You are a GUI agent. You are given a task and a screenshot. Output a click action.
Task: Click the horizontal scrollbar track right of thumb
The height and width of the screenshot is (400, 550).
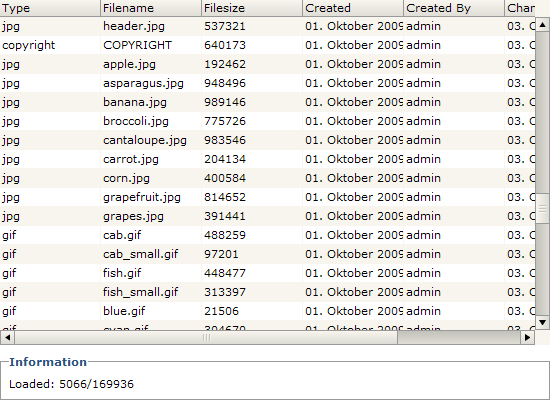[459, 338]
